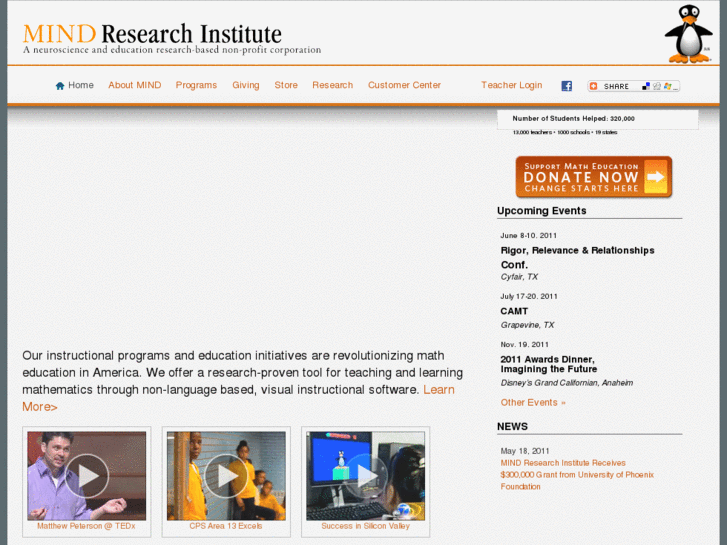The width and height of the screenshot is (727, 545).
Task: Select the Research menu item
Action: point(332,85)
